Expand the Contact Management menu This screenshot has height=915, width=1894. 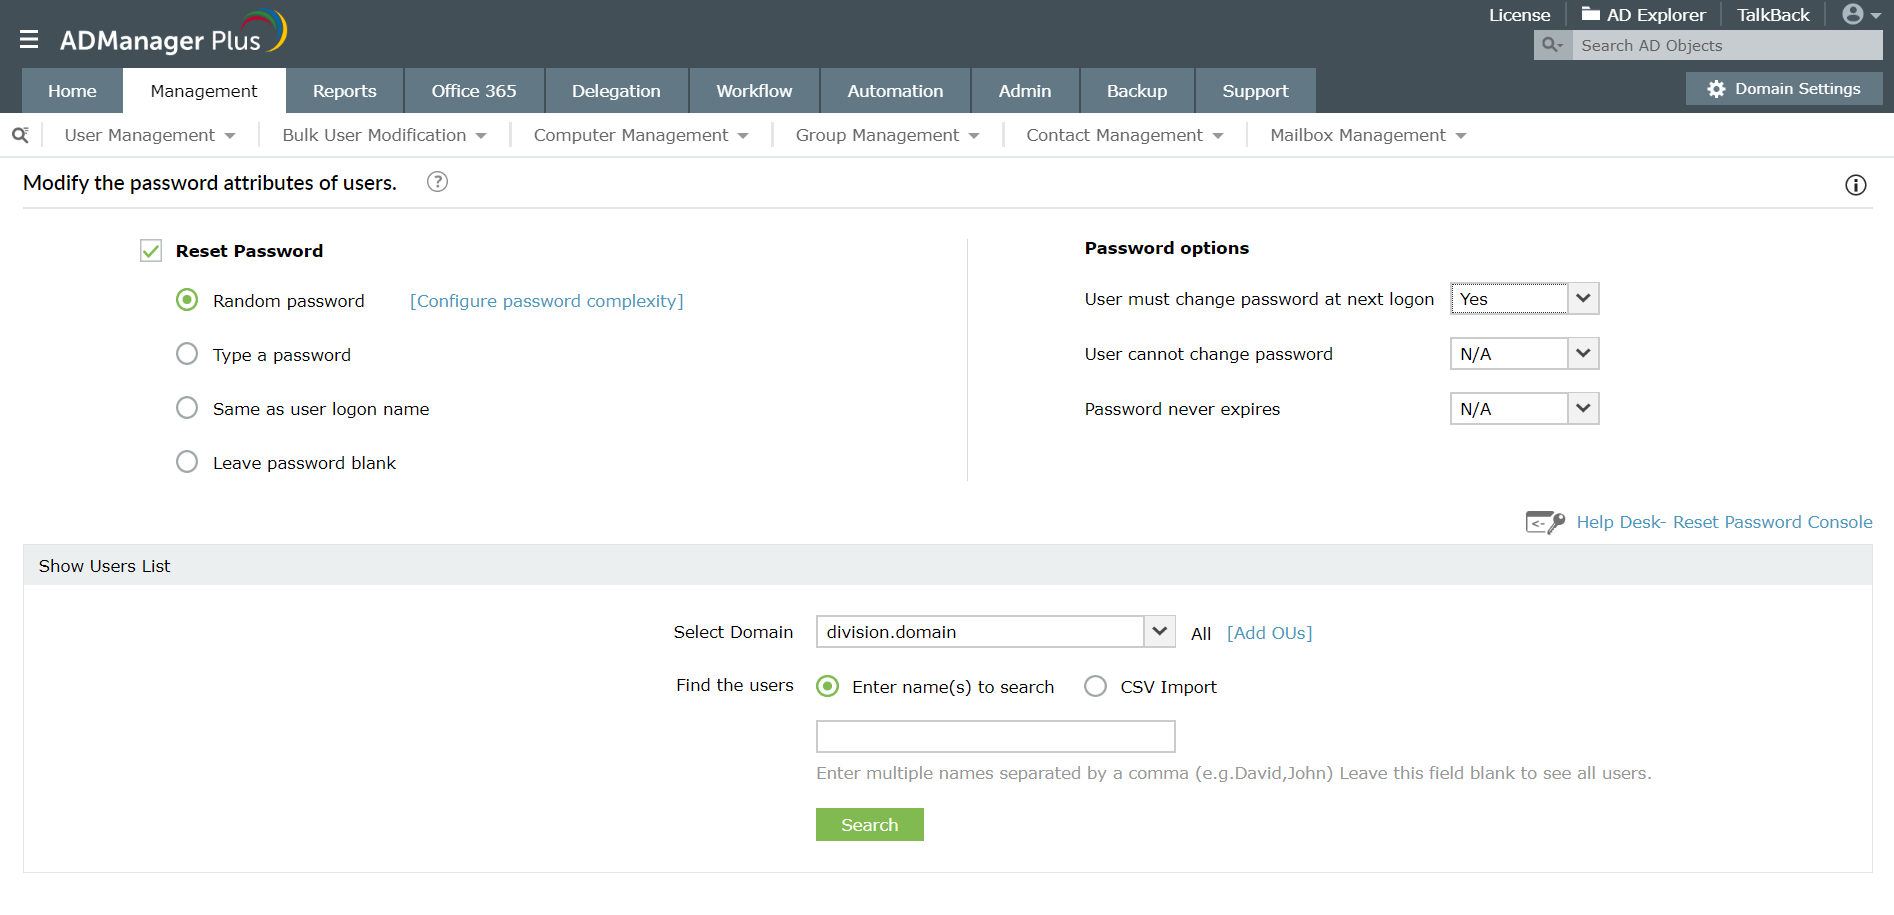1125,135
